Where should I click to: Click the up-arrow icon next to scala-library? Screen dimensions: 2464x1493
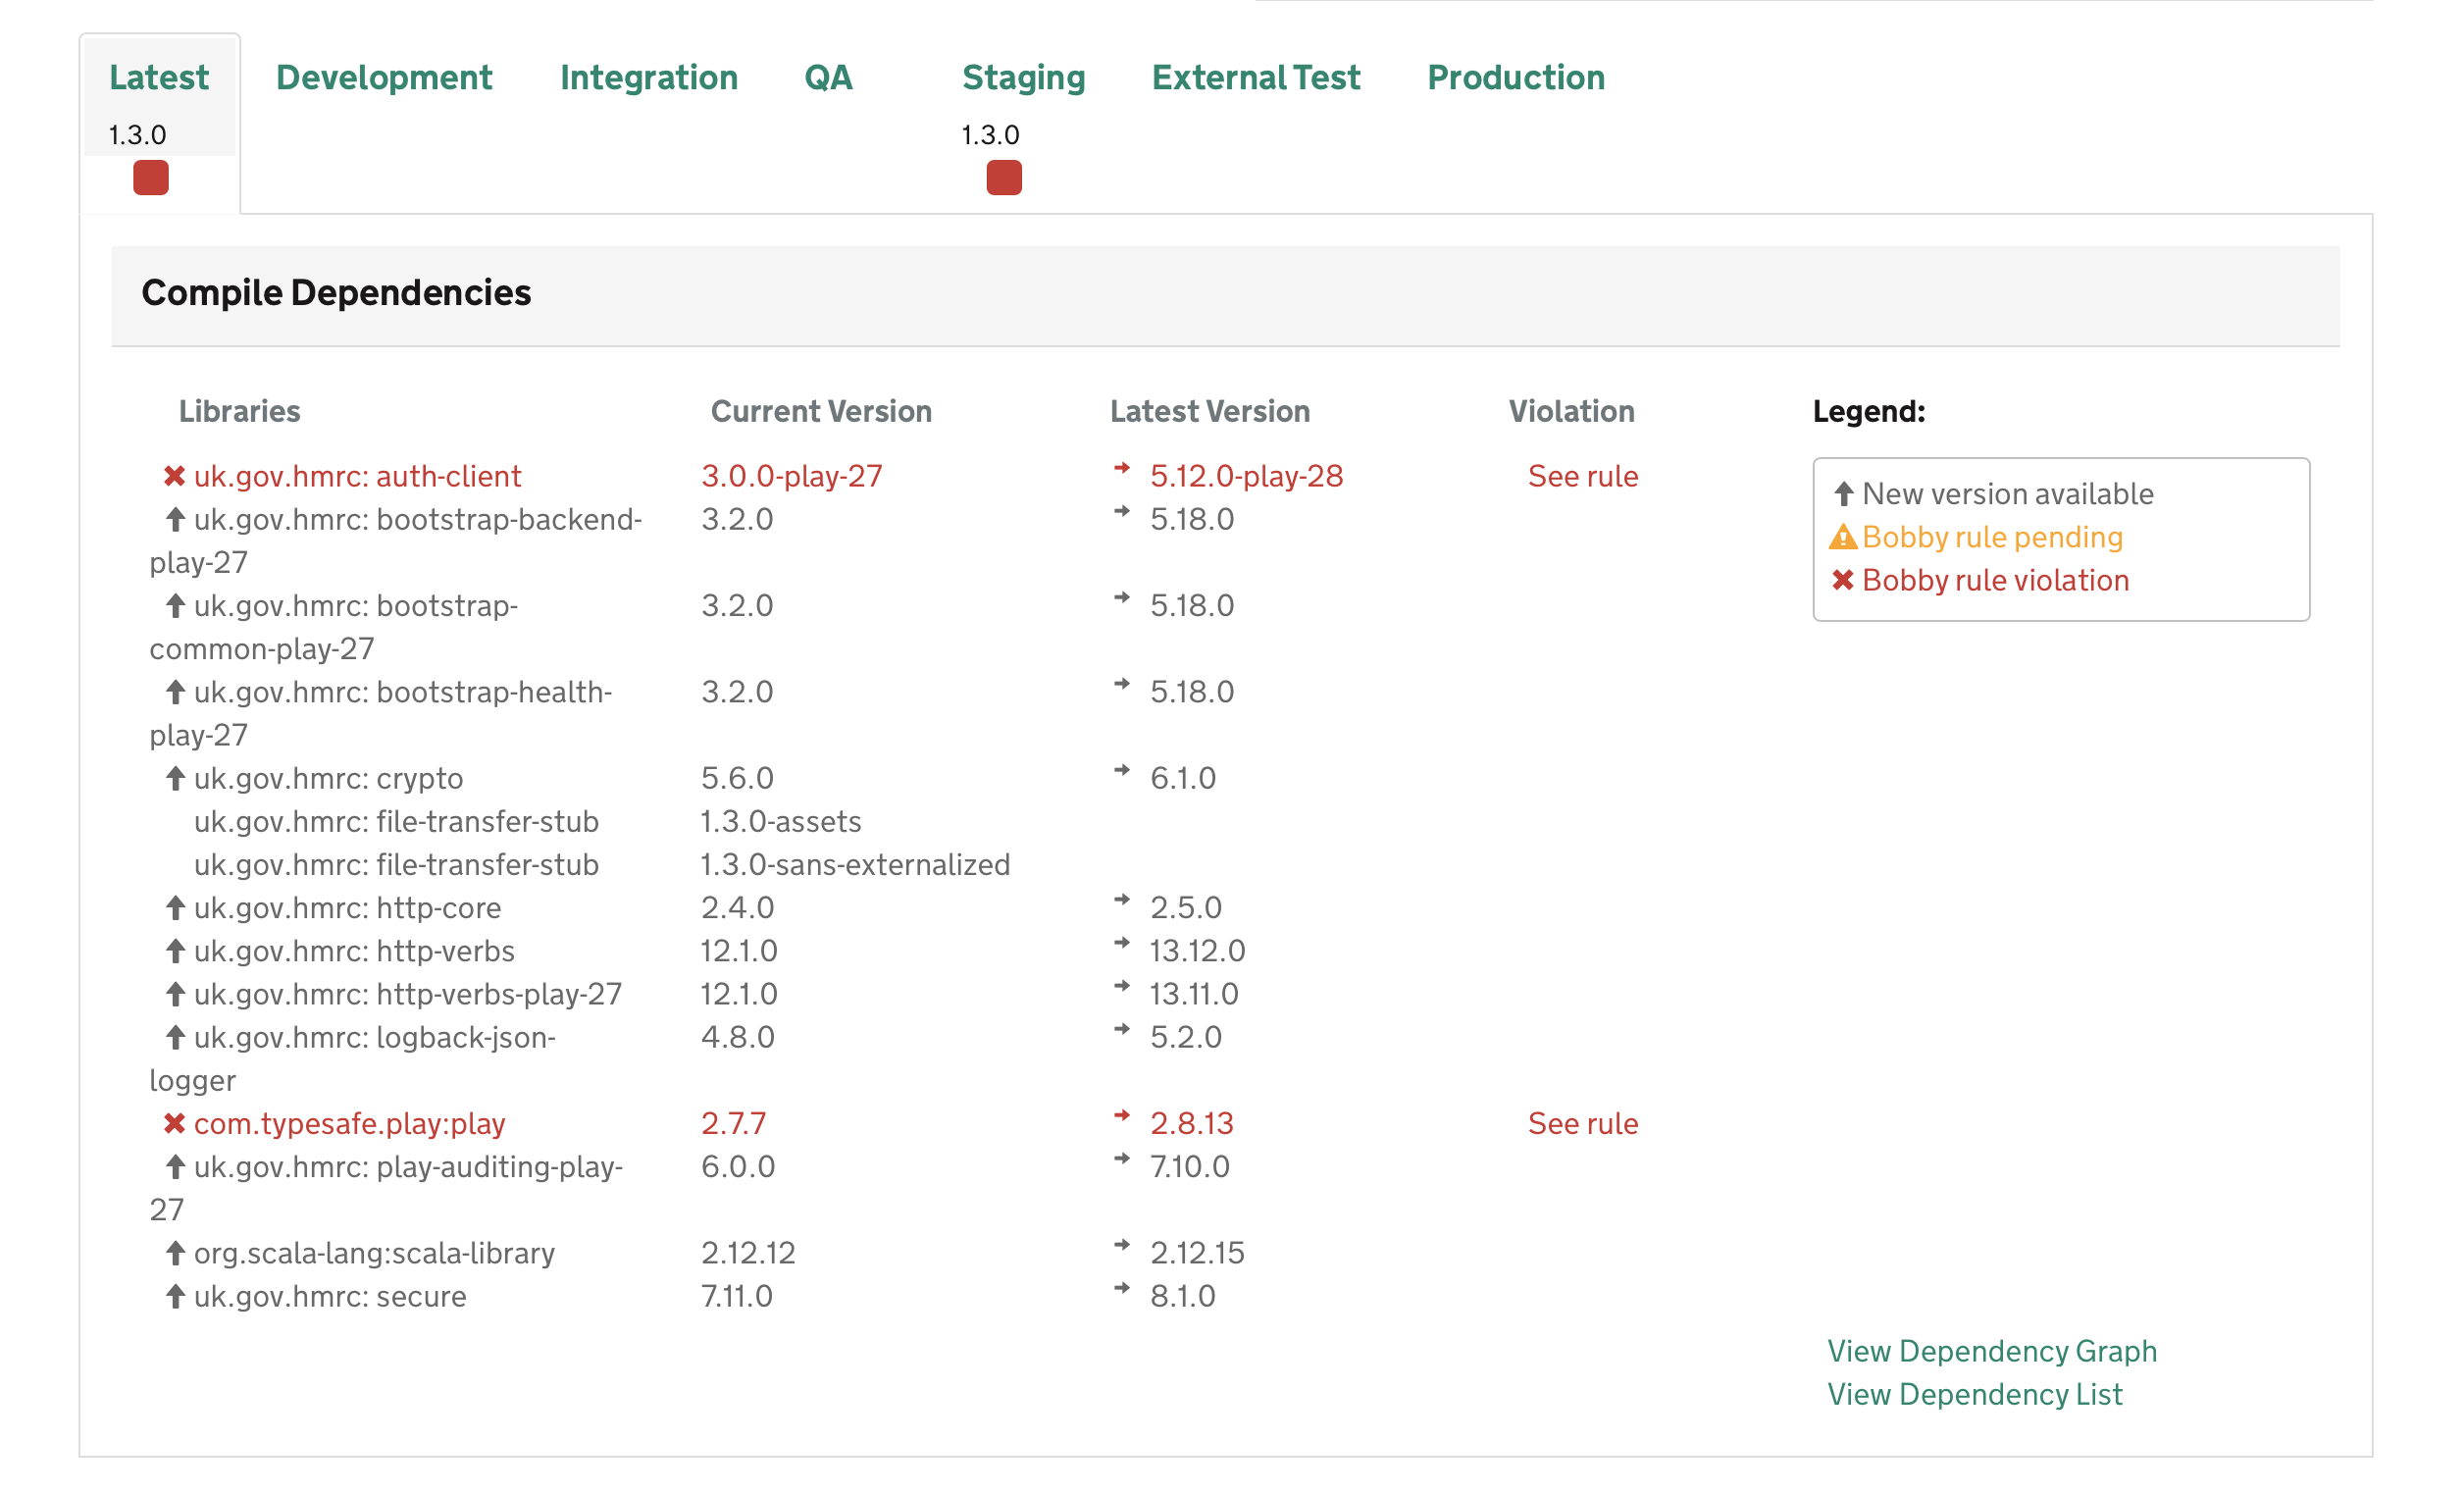pos(175,1252)
